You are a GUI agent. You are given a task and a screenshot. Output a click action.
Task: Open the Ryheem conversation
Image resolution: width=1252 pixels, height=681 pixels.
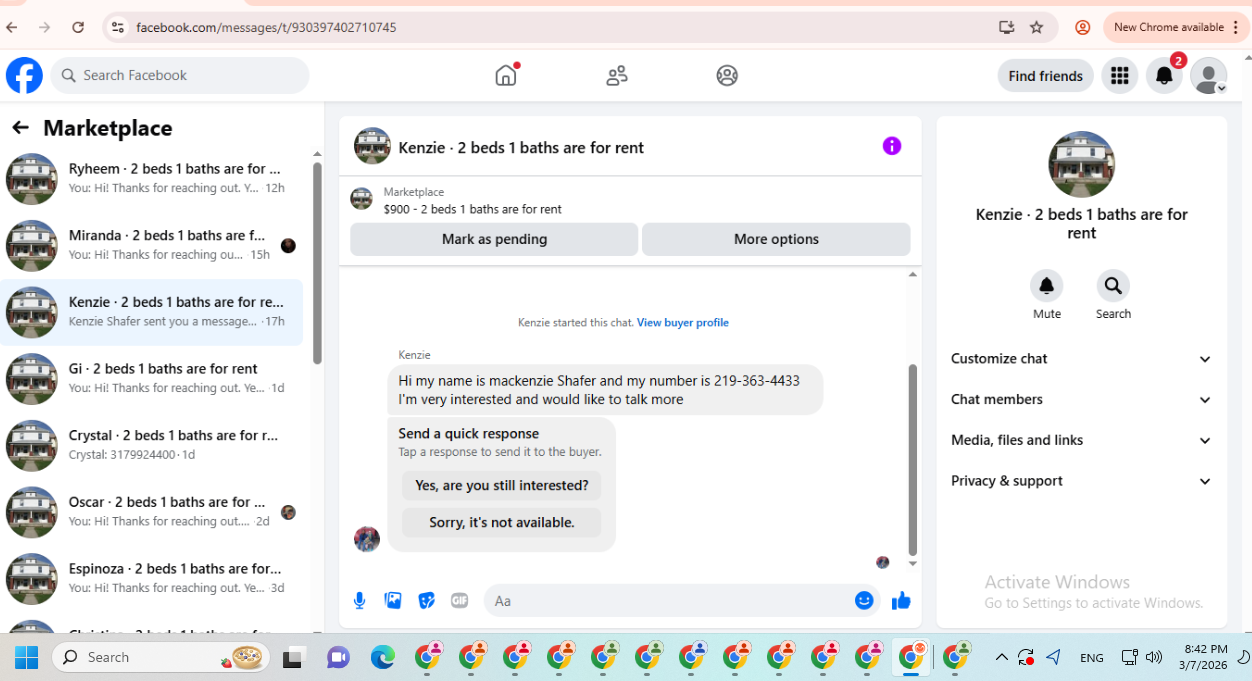[152, 178]
